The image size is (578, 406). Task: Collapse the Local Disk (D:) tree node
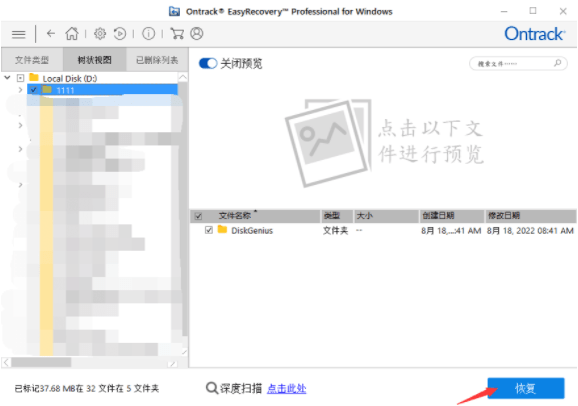click(7, 78)
